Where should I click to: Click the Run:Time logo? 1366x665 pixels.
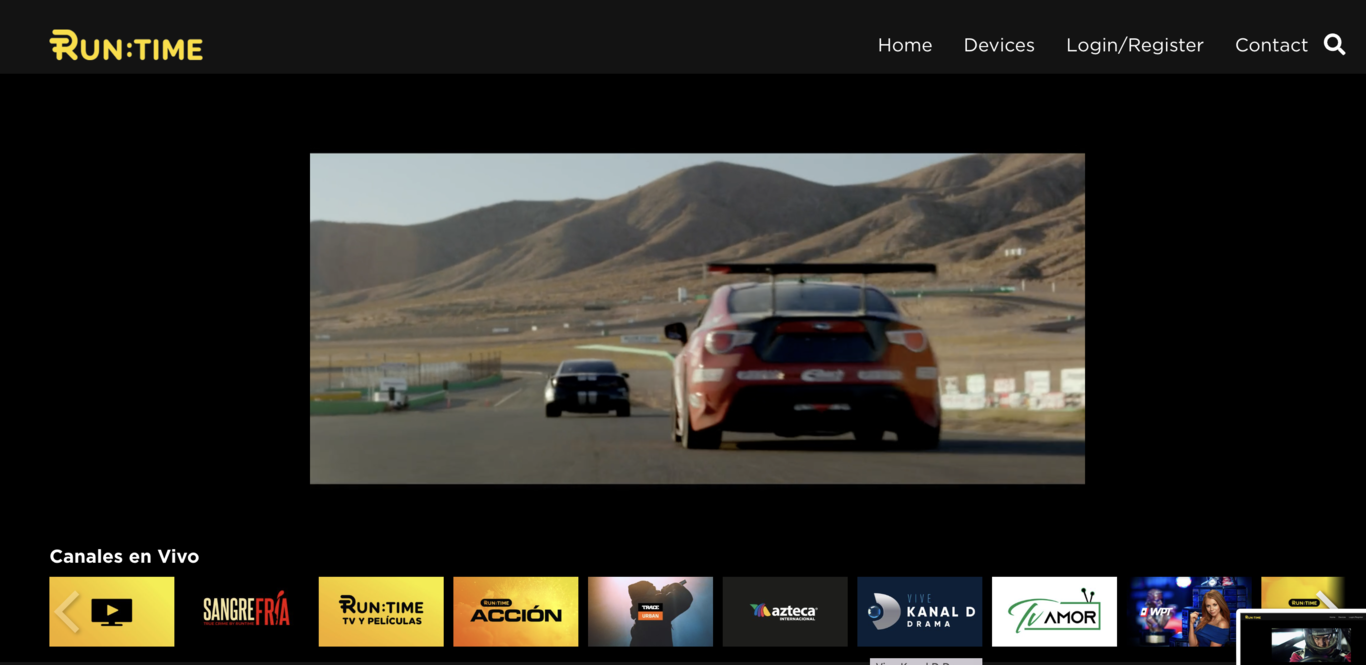point(126,45)
